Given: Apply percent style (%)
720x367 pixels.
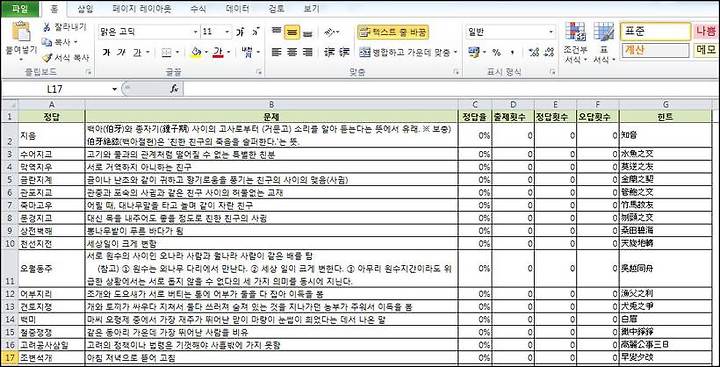Looking at the screenshot, I should click(496, 52).
